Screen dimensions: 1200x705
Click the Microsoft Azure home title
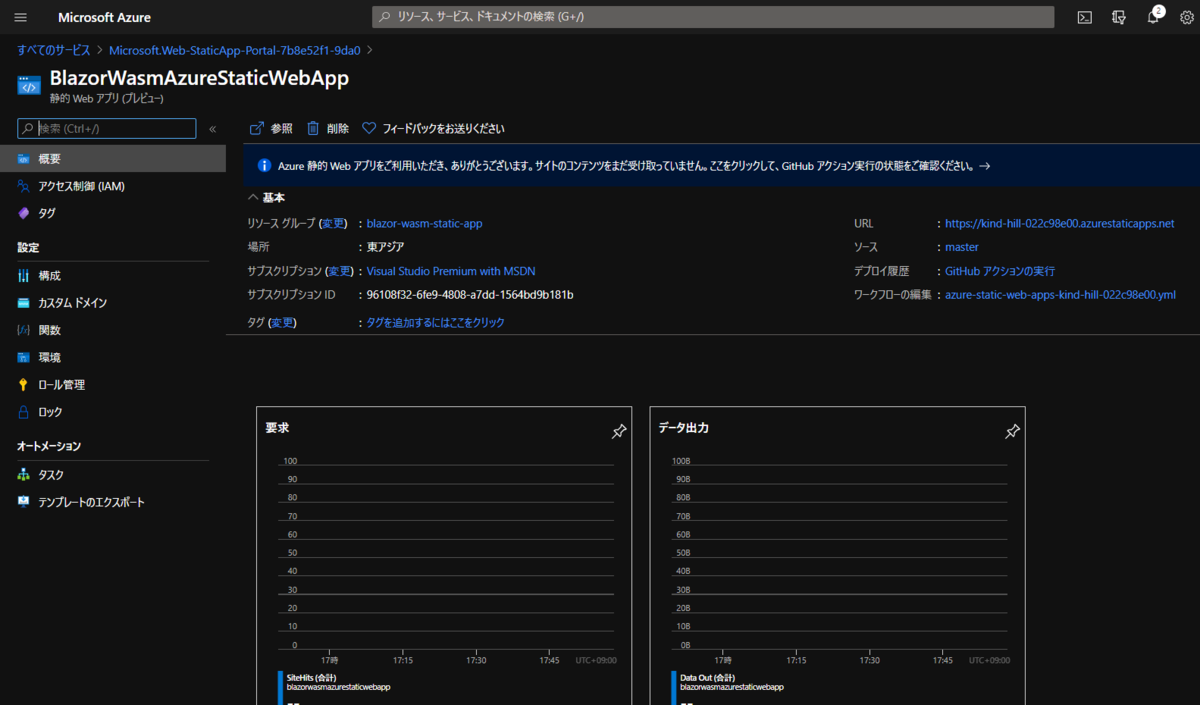[104, 17]
